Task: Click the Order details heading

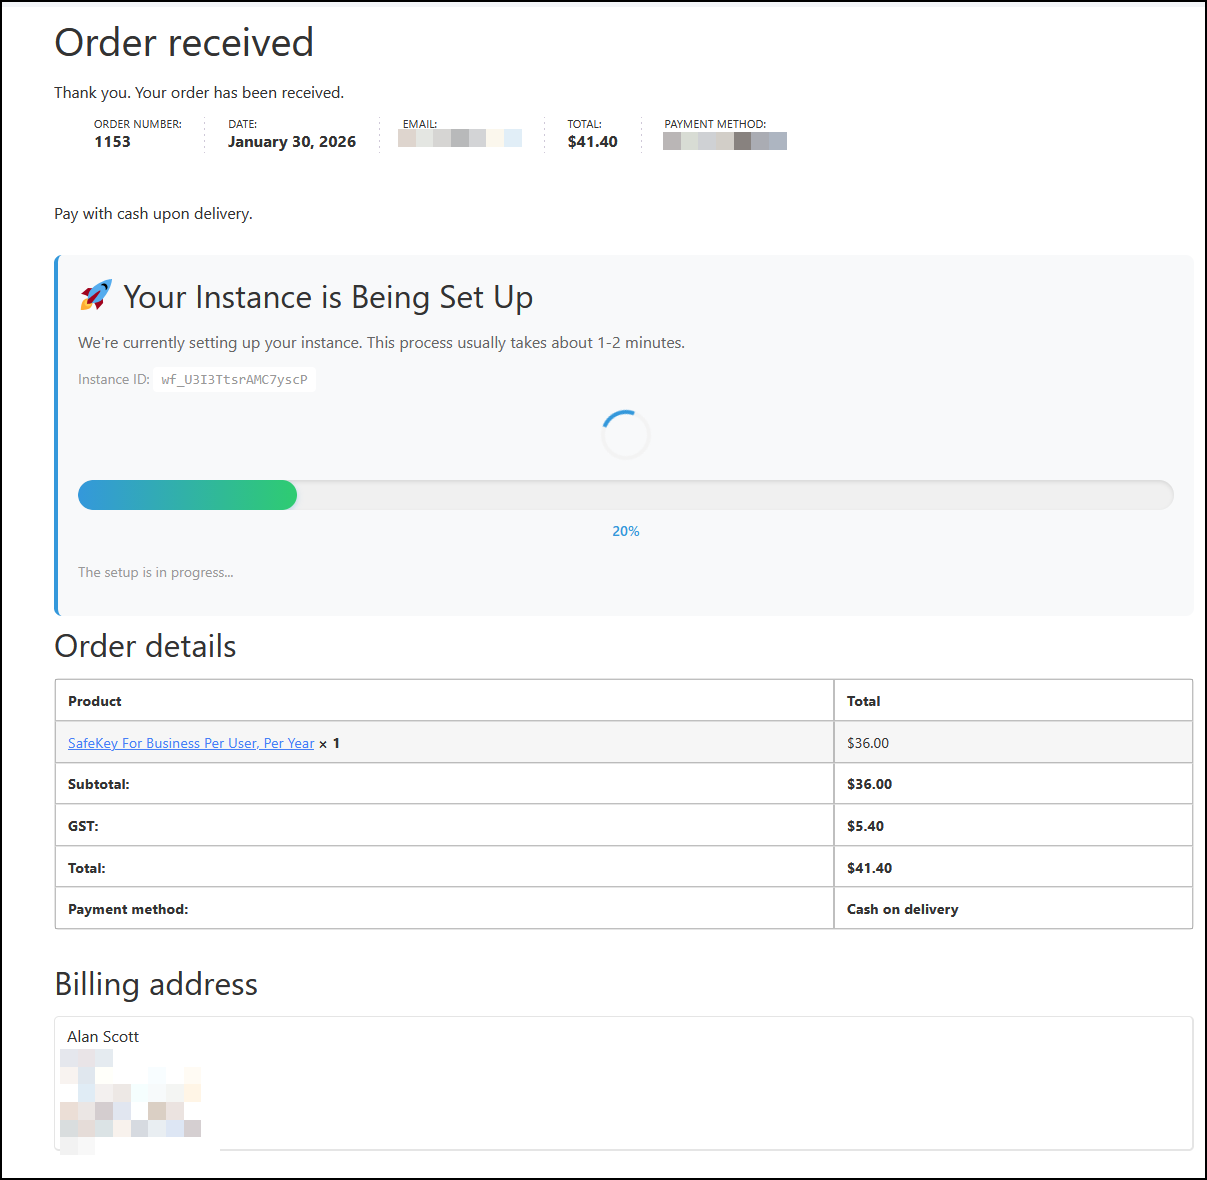Action: 146,646
